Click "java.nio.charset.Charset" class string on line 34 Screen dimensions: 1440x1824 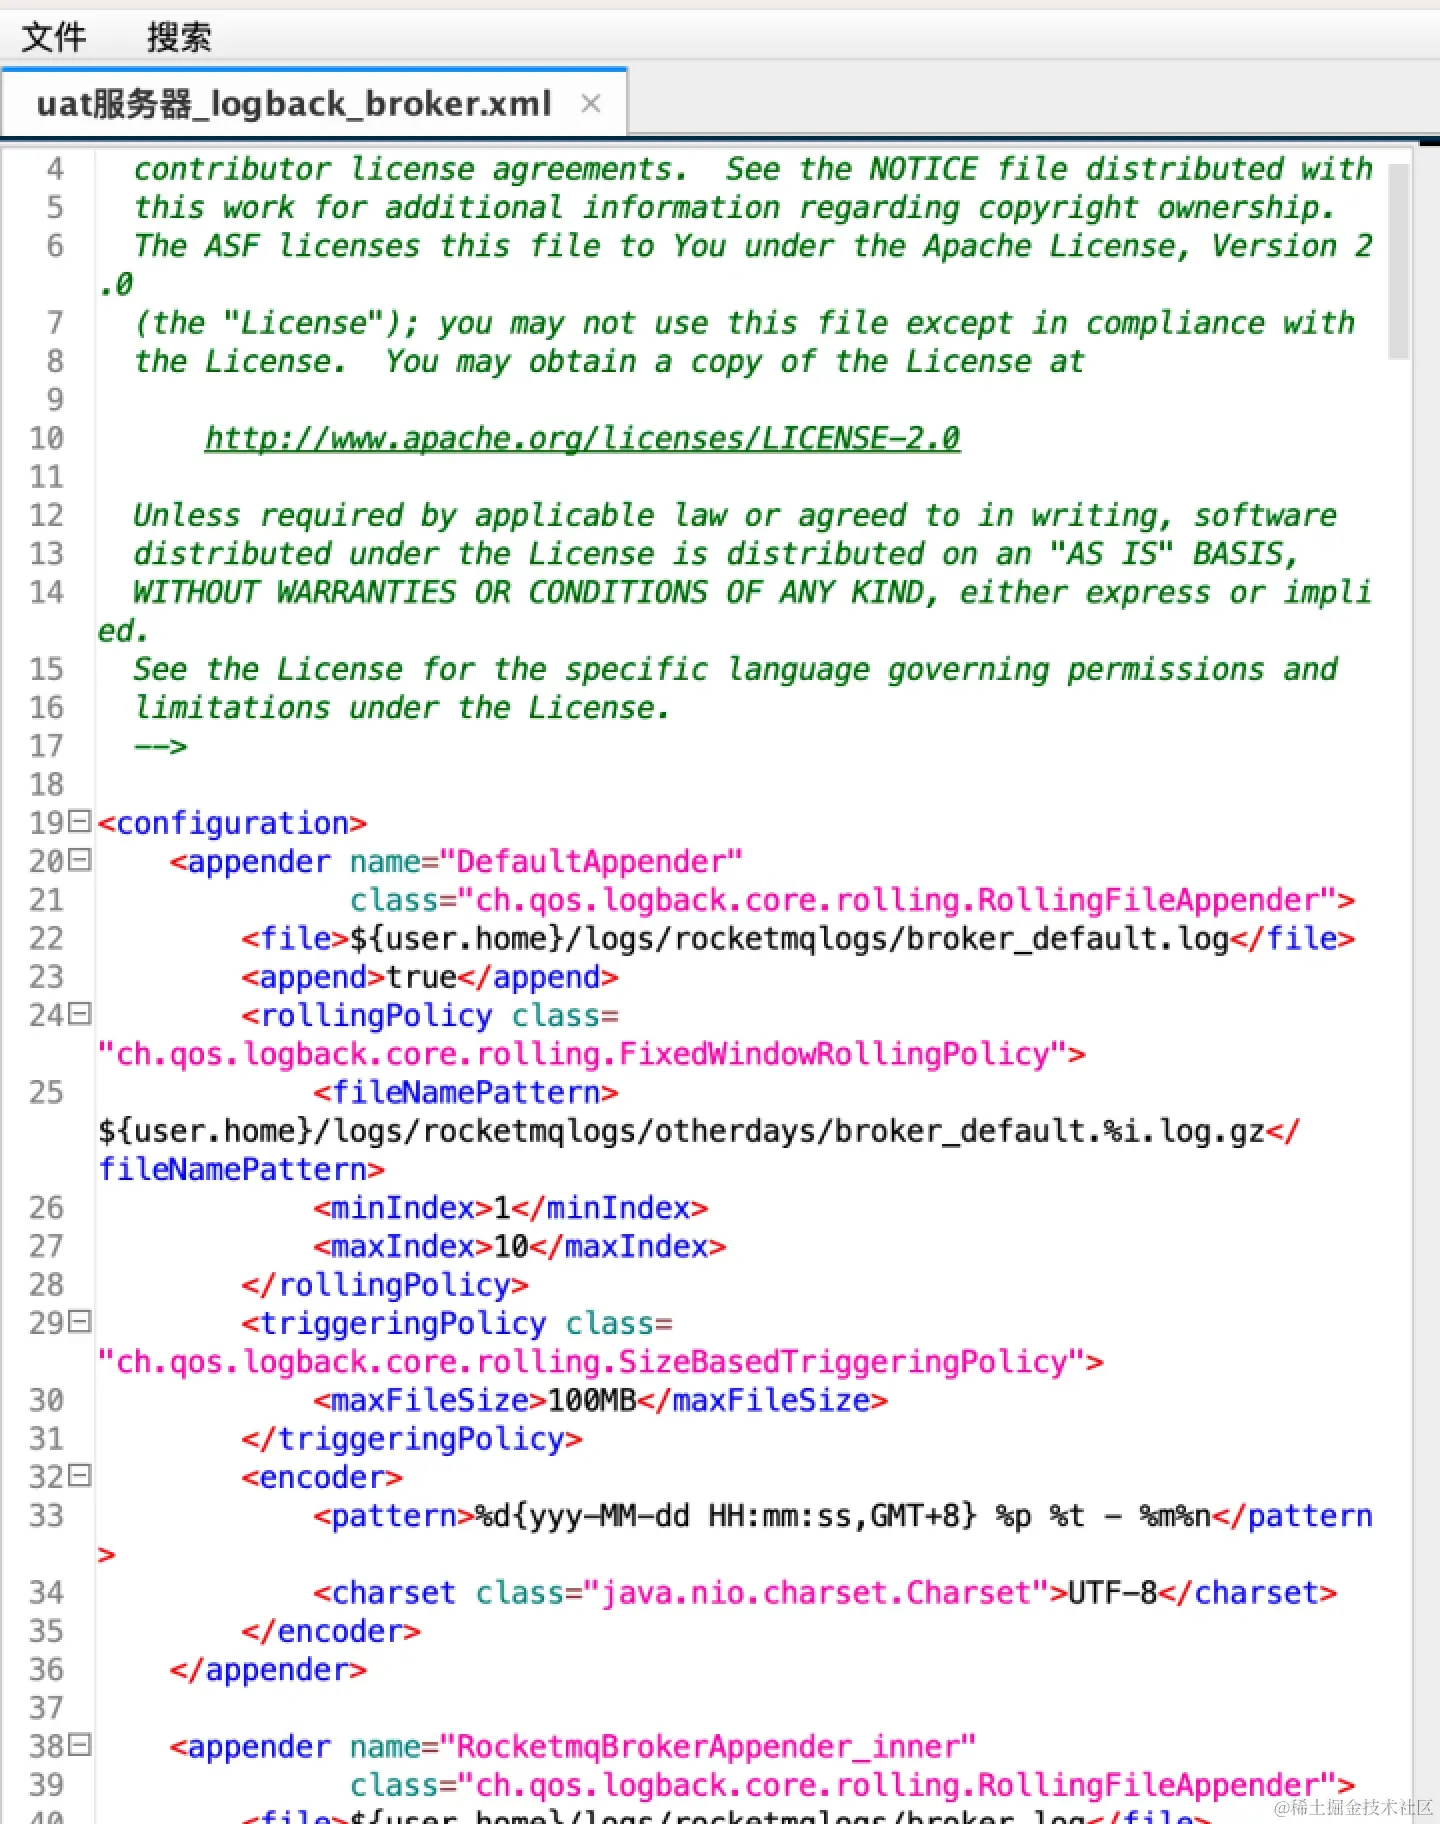[x=815, y=1593]
